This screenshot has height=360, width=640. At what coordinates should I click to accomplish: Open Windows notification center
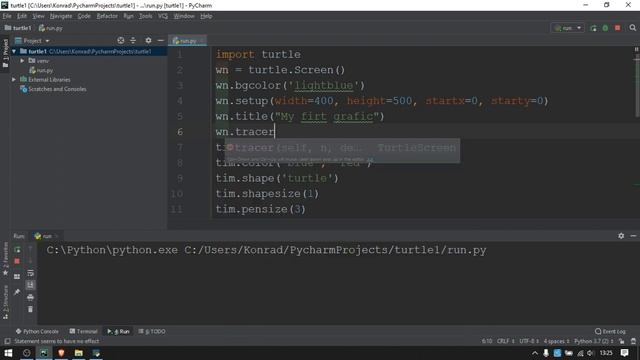point(624,353)
